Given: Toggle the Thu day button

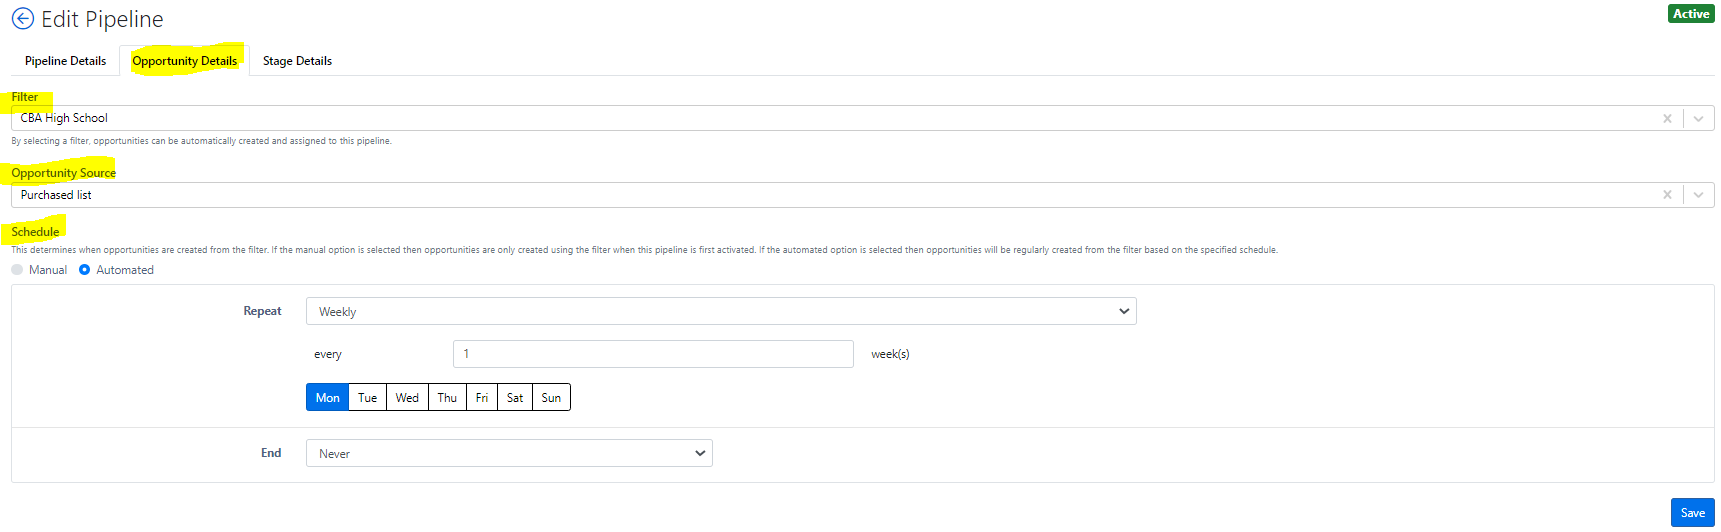Looking at the screenshot, I should (x=447, y=397).
